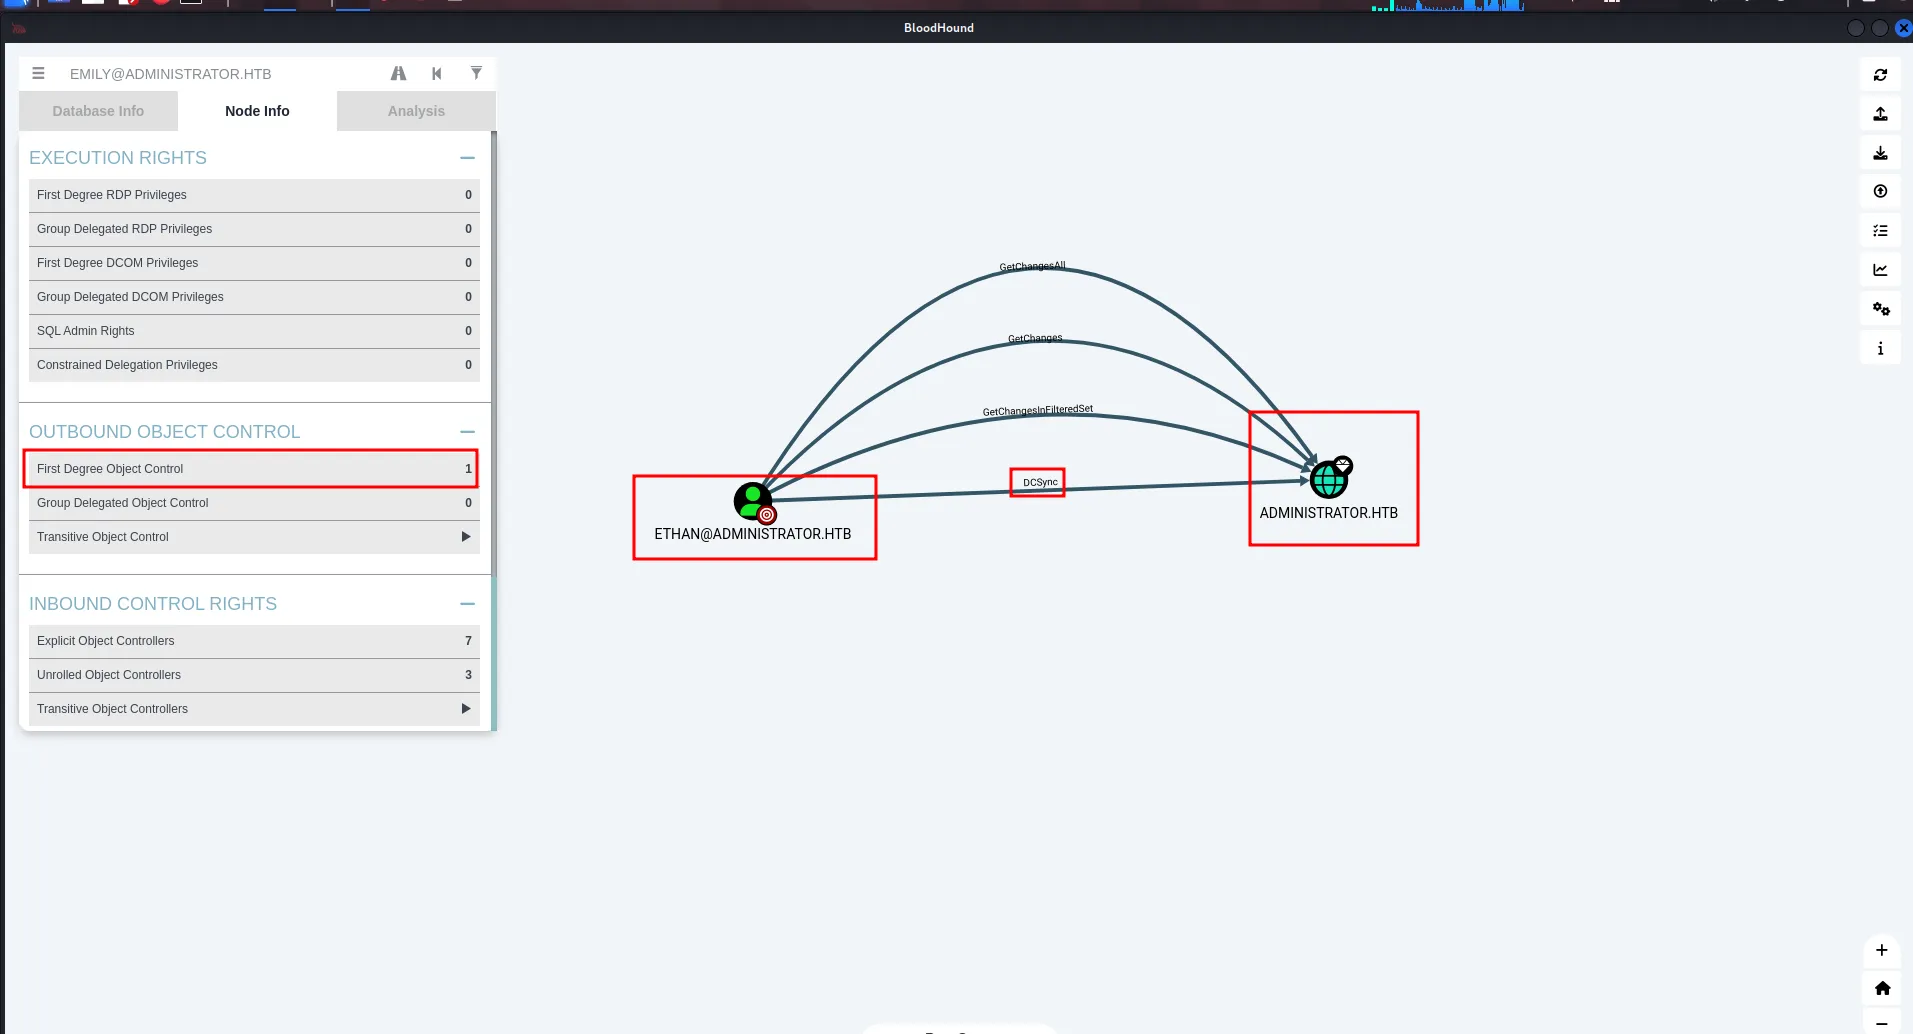Run the Transitive Object Control query arrow
The width and height of the screenshot is (1913, 1034).
[465, 537]
